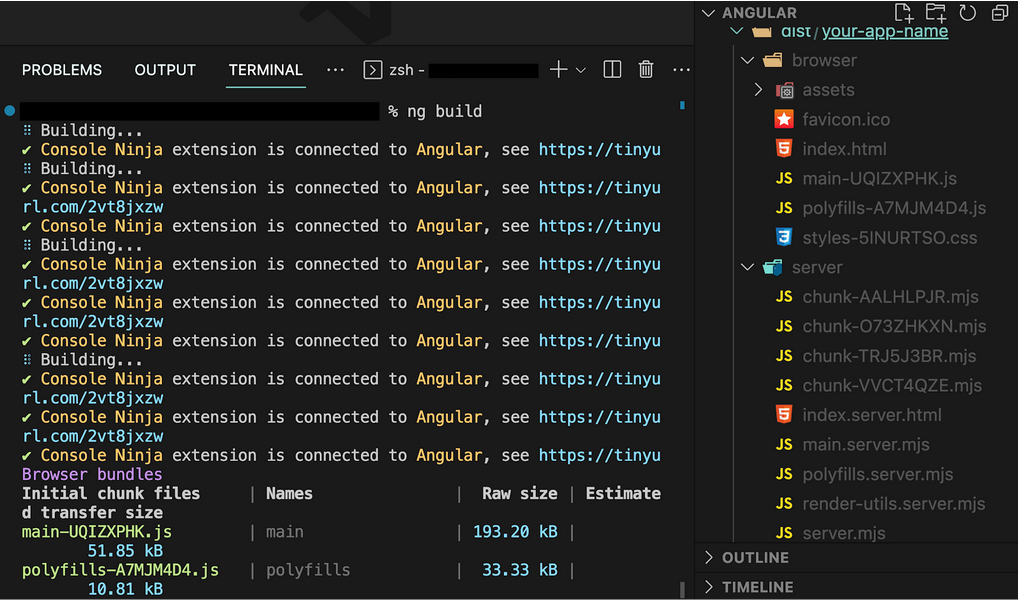This screenshot has height=600, width=1018.
Task: Switch to the OUTPUT tab
Action: pos(165,69)
